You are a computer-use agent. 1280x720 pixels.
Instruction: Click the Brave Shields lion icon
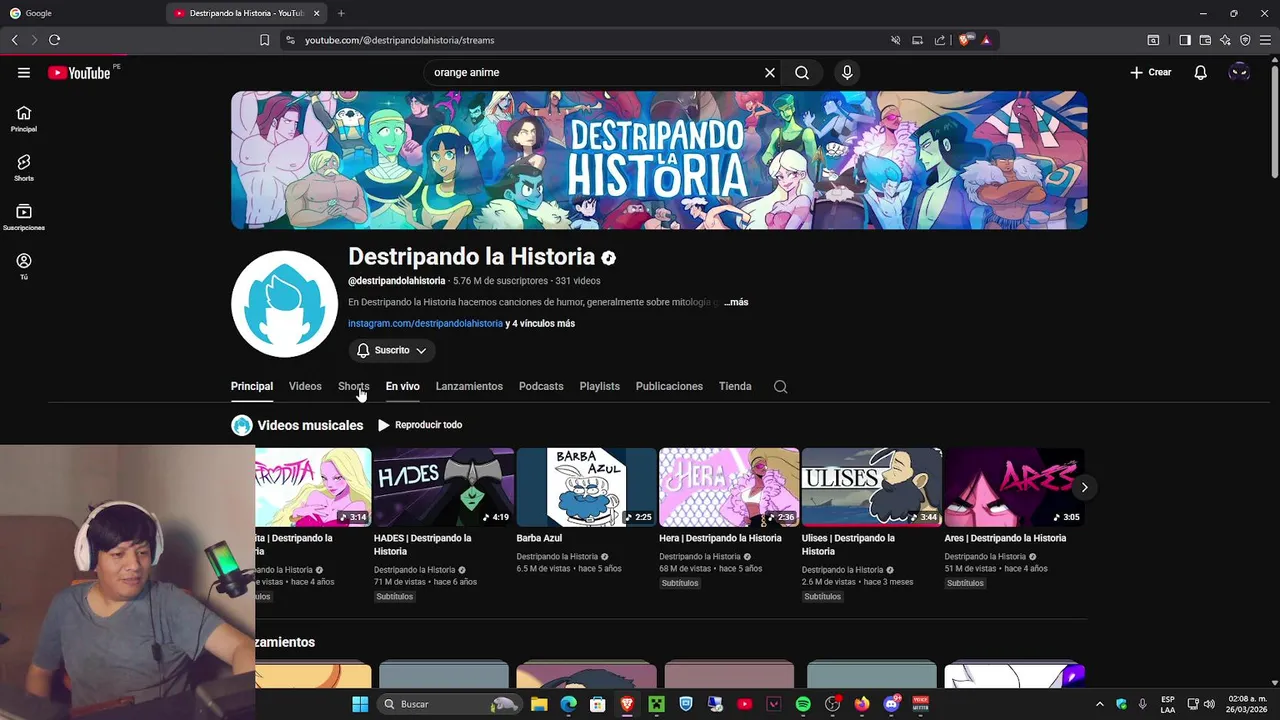pos(964,40)
